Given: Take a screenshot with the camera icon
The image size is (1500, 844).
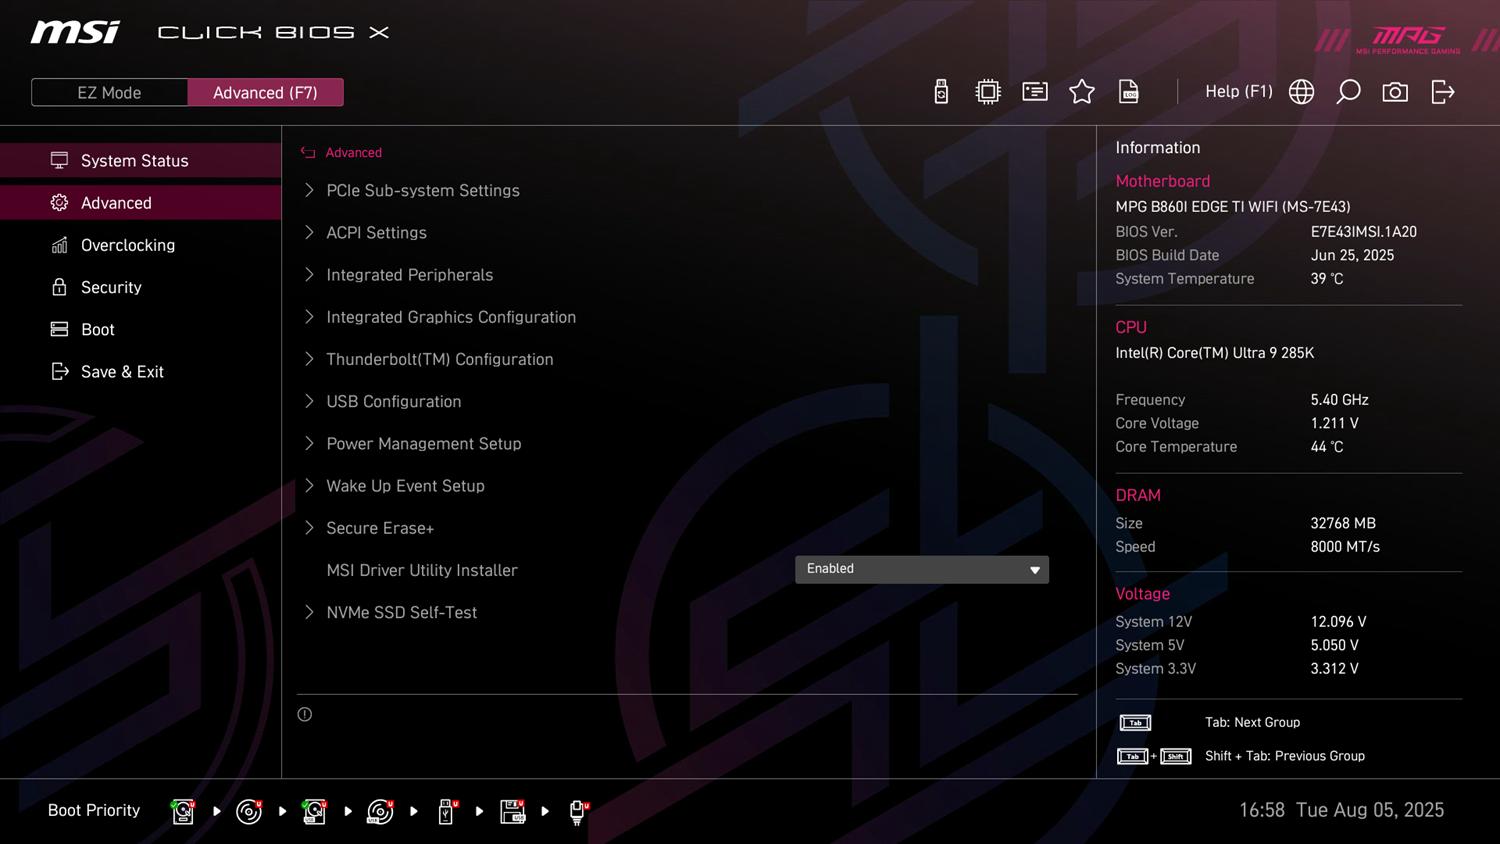Looking at the screenshot, I should [x=1395, y=92].
